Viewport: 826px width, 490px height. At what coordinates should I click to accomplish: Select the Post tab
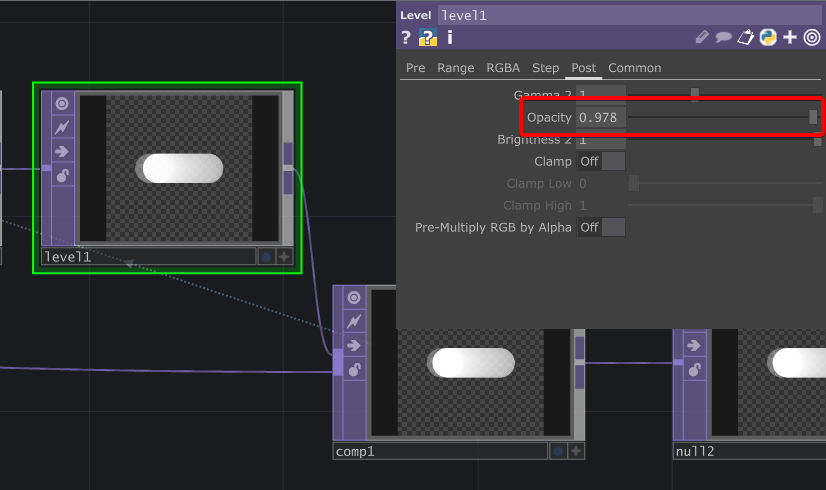point(584,68)
